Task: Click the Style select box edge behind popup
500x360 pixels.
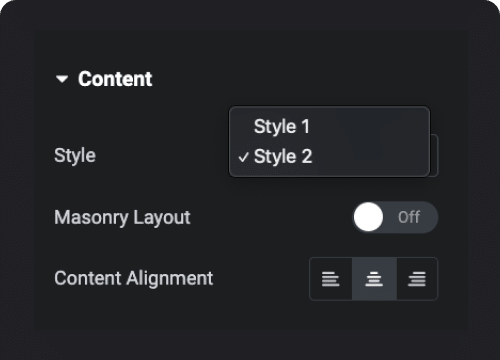Action: pyautogui.click(x=434, y=155)
